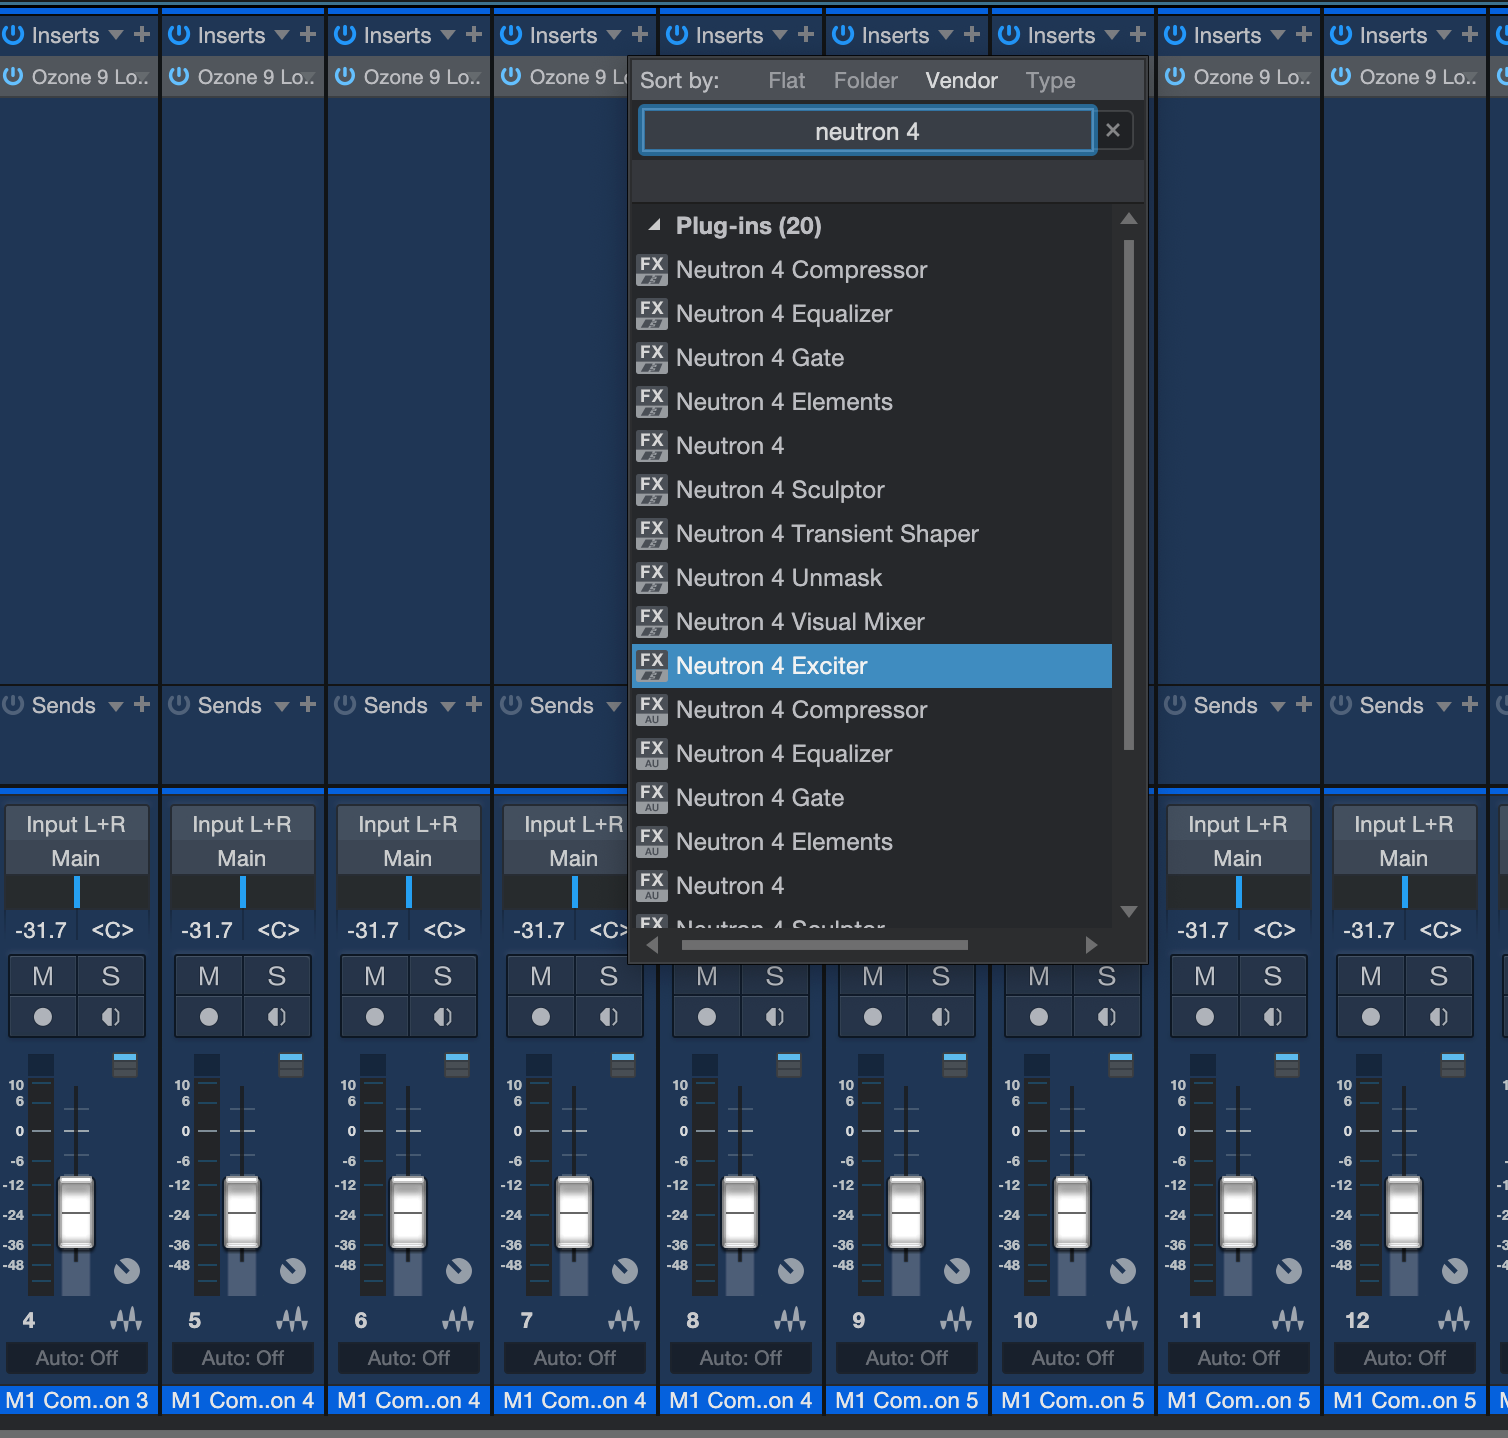
Task: Bypass Ozone 9 on channel 12
Action: pos(1341,76)
